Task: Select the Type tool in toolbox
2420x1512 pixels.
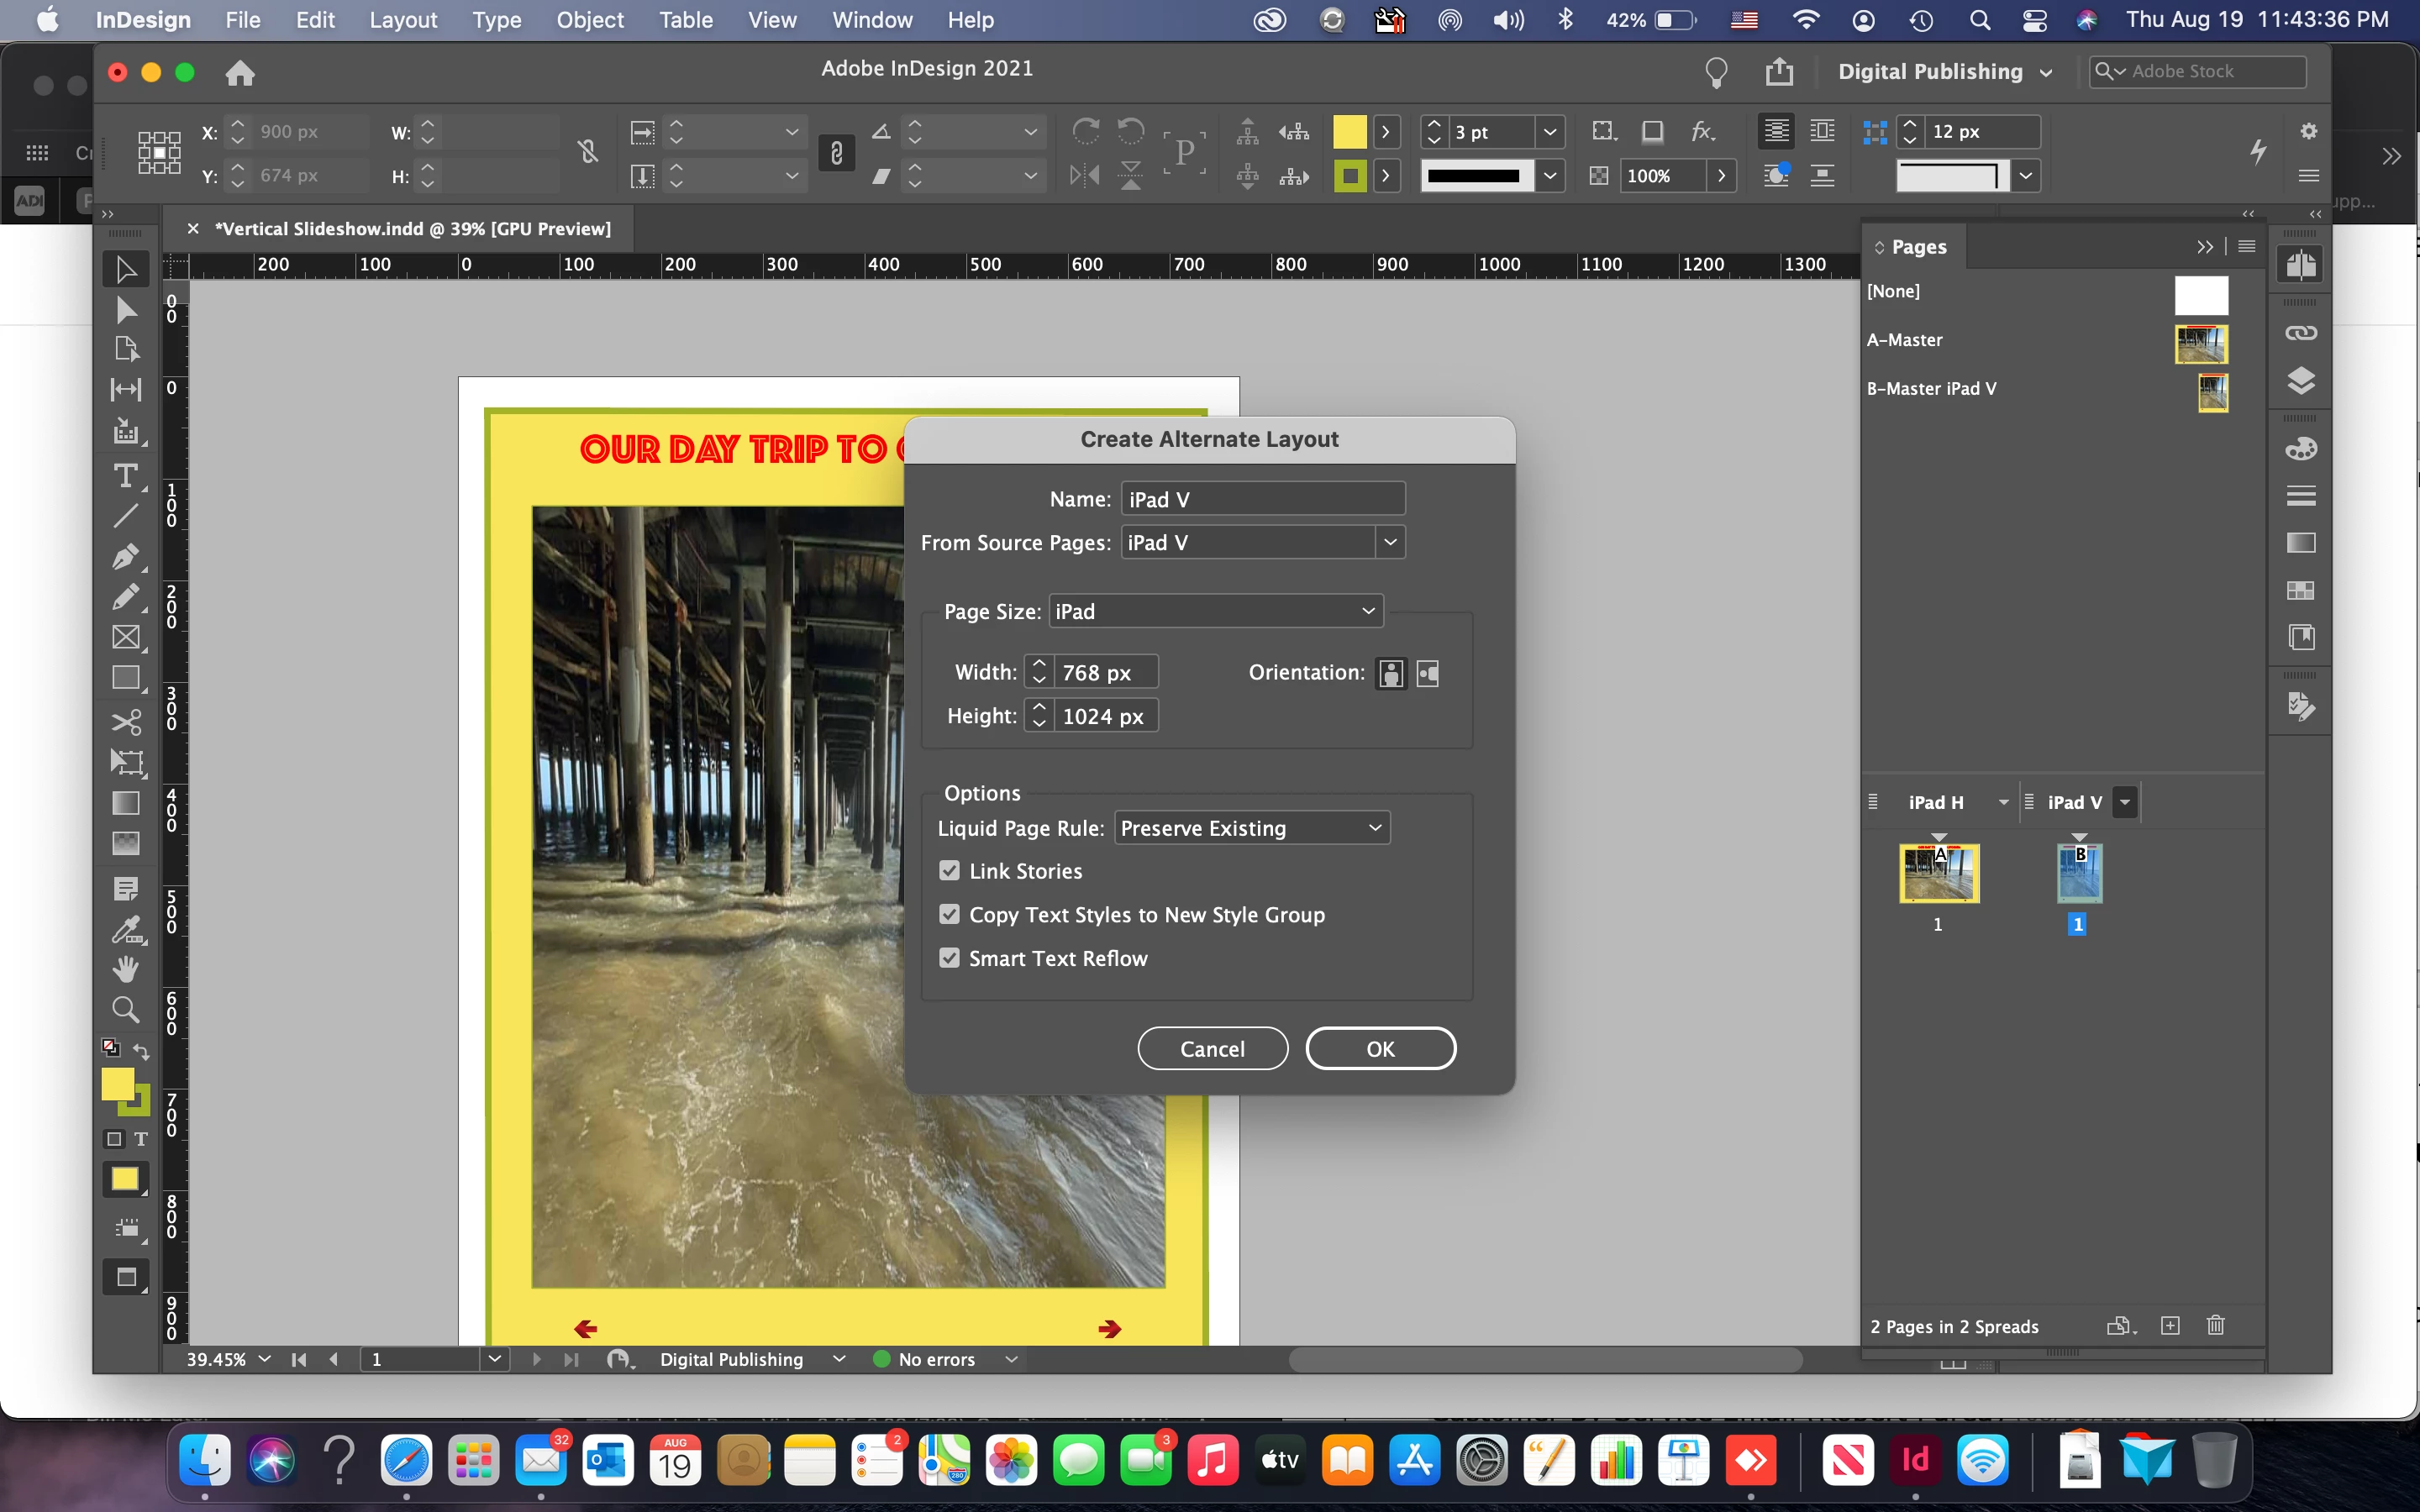Action: click(126, 476)
